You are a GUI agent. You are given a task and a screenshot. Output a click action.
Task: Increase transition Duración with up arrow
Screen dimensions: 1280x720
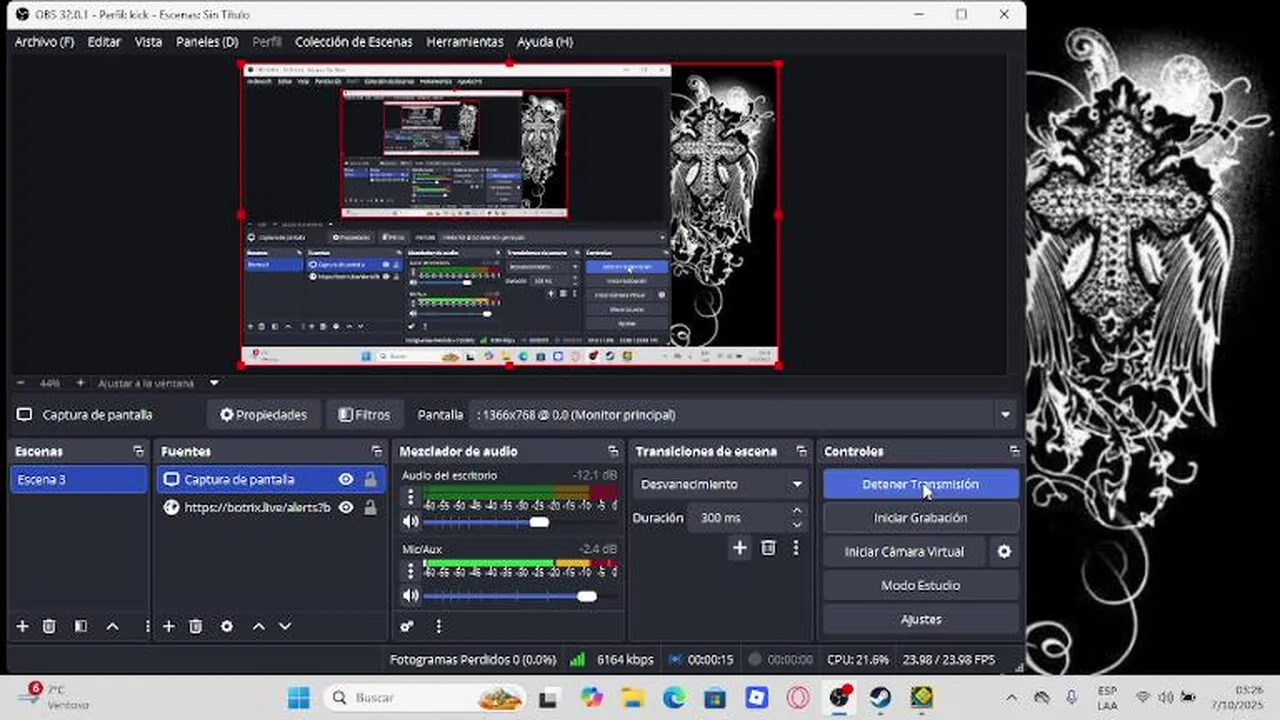coord(797,512)
